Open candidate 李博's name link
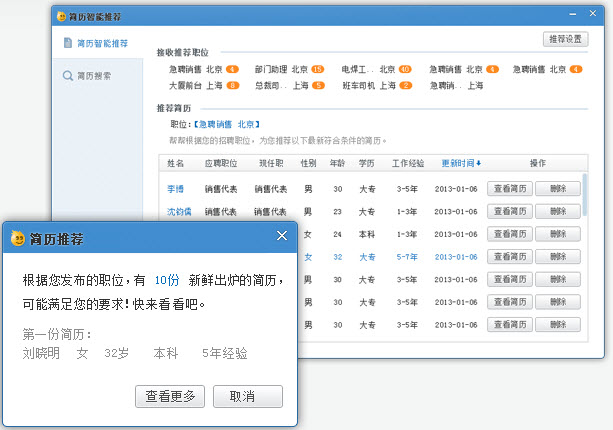Image resolution: width=613 pixels, height=430 pixels. (175, 188)
